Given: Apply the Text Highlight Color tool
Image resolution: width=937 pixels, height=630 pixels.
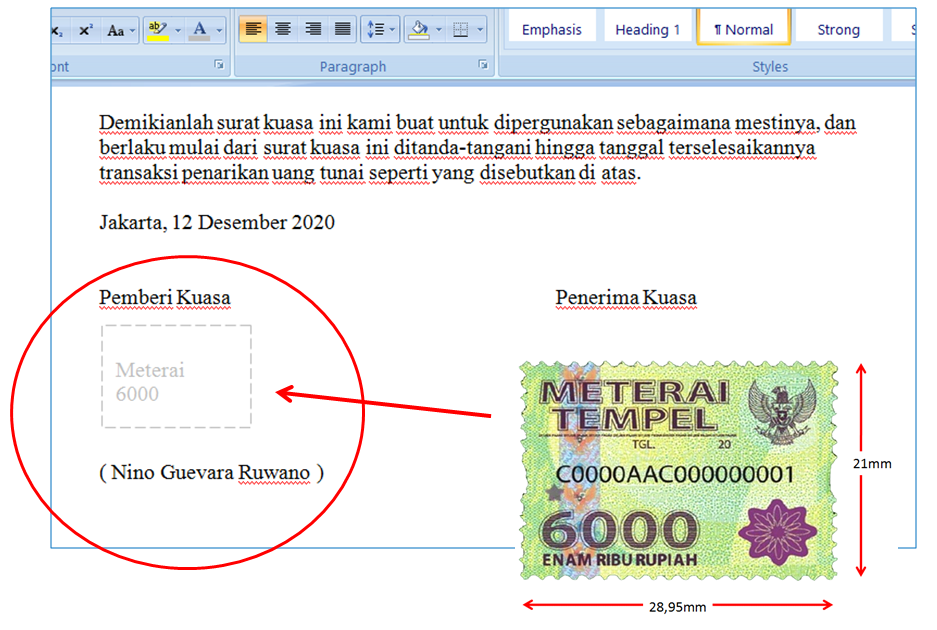Looking at the screenshot, I should [x=155, y=26].
